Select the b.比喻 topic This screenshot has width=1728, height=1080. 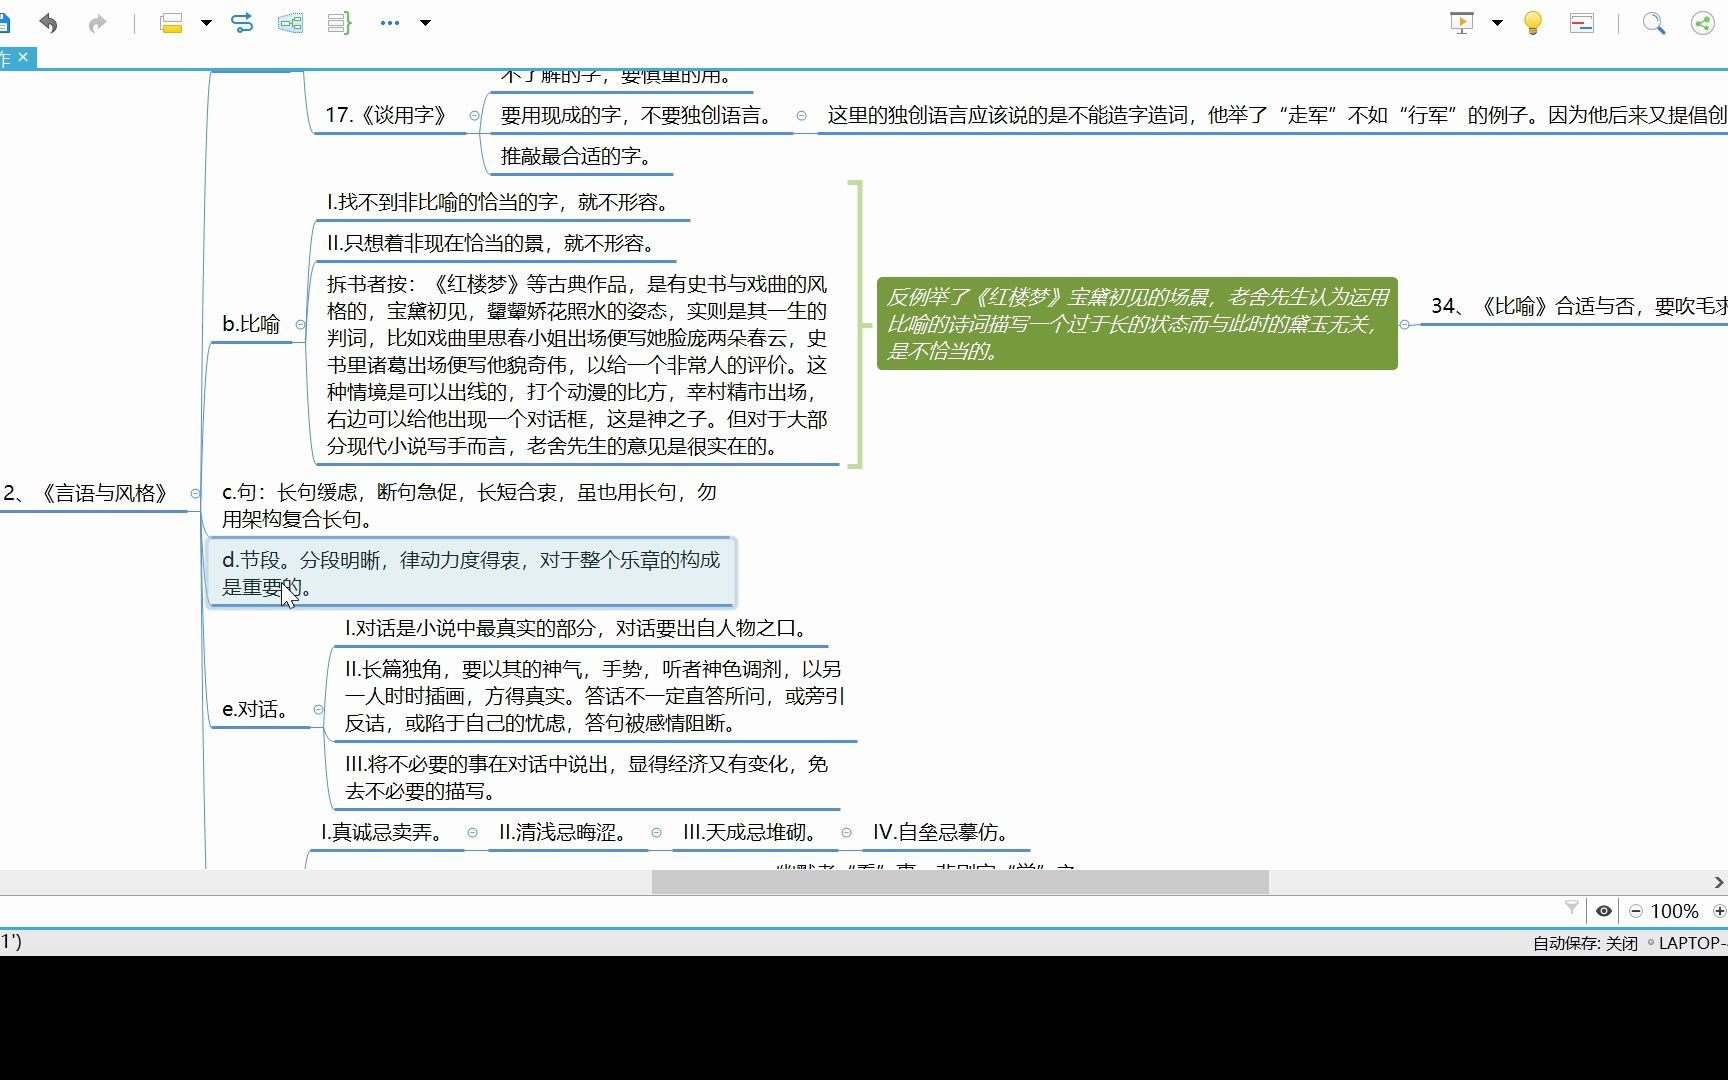tap(251, 324)
